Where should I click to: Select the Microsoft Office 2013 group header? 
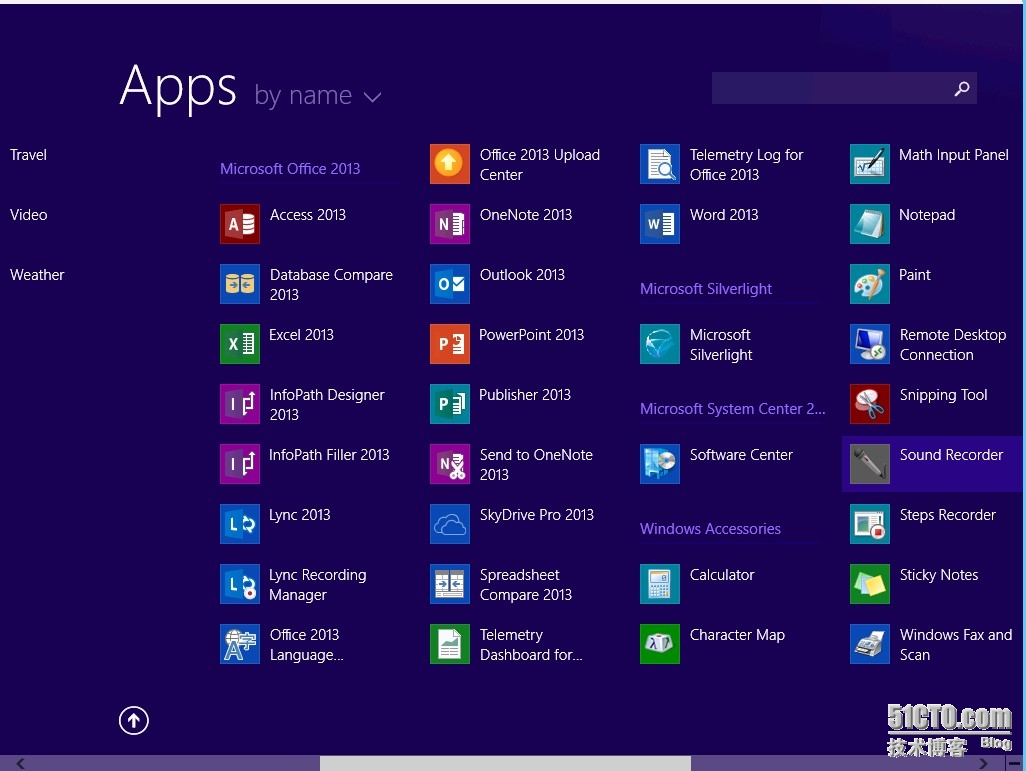click(x=290, y=169)
